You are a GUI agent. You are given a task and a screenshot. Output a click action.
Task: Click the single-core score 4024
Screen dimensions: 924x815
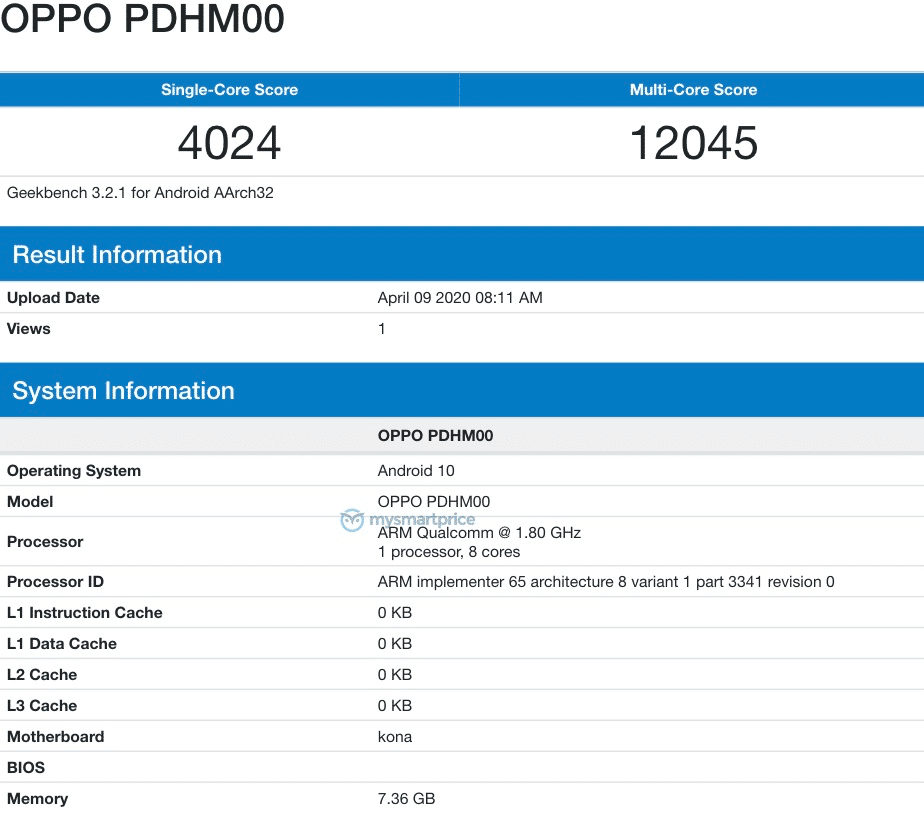coord(229,143)
